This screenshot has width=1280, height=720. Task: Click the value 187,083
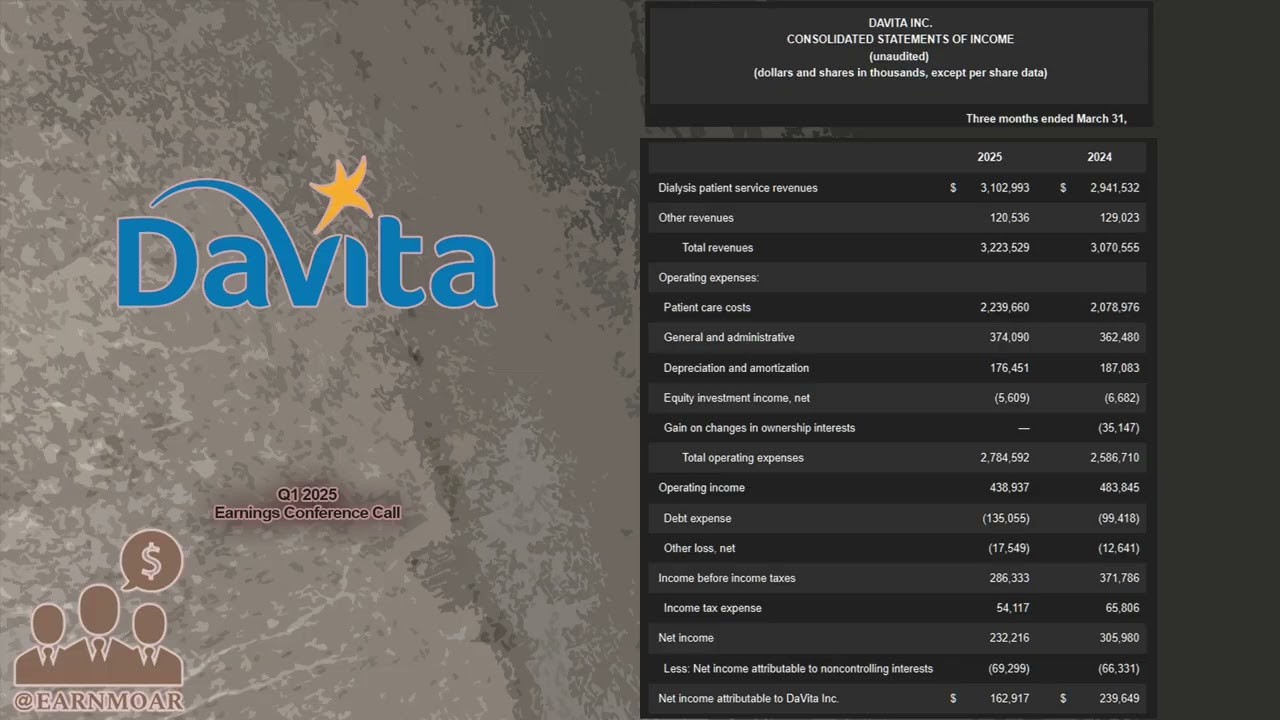1119,368
